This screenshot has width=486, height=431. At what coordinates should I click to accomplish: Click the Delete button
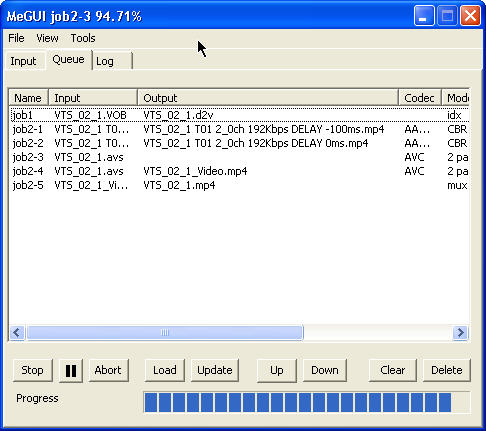point(447,370)
